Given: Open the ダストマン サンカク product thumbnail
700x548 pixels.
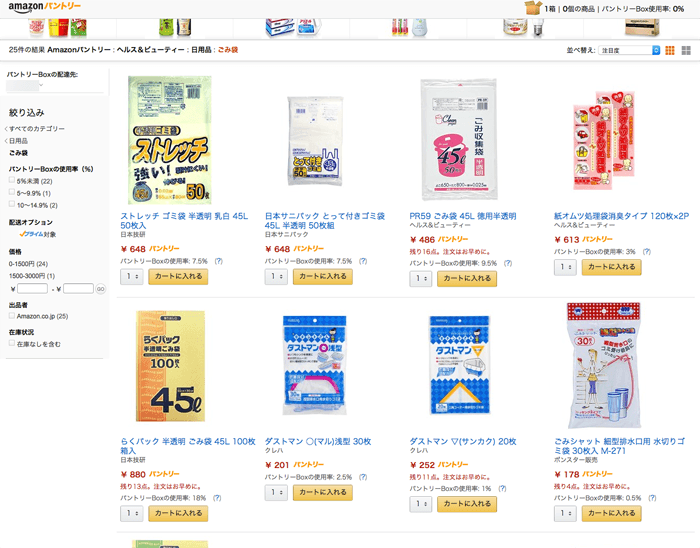Looking at the screenshot, I should 460,365.
